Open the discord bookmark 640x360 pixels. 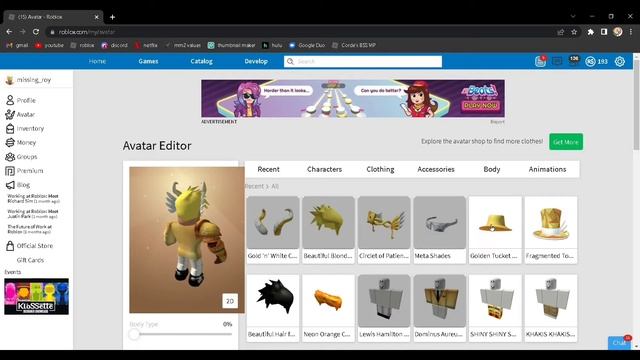115,45
